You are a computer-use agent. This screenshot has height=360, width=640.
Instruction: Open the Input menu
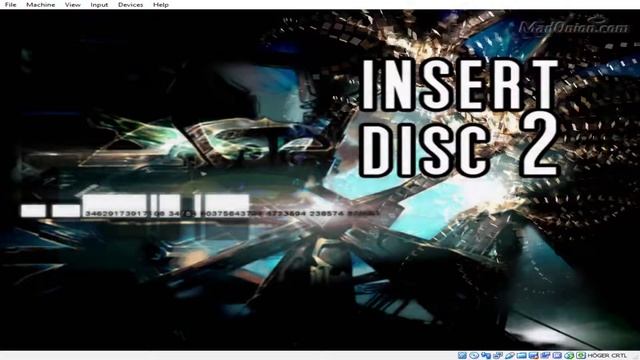99,4
